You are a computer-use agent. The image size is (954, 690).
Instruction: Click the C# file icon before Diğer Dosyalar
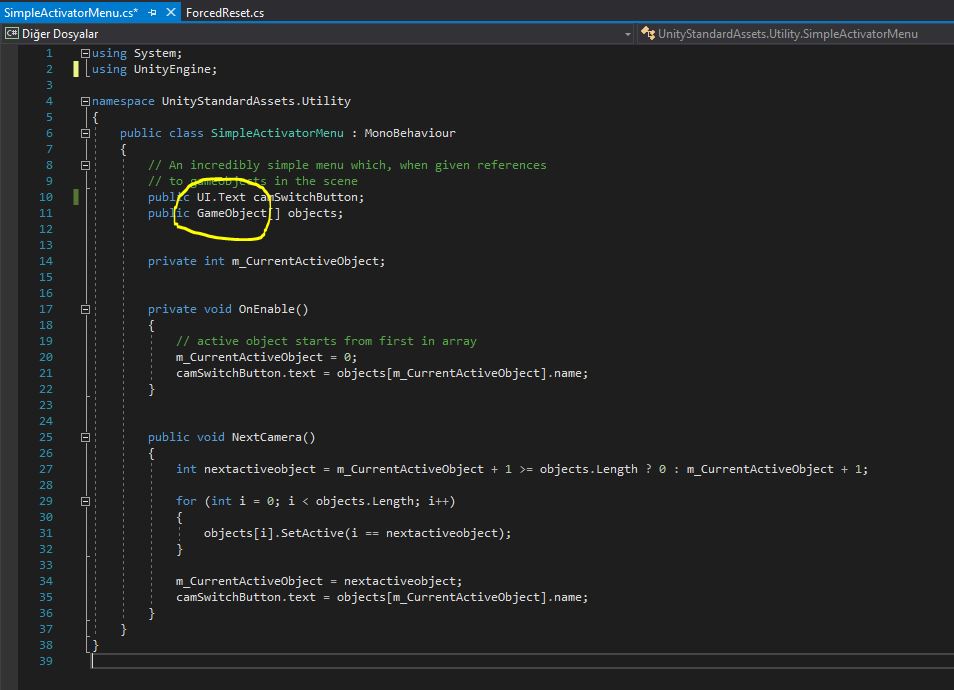click(x=10, y=33)
